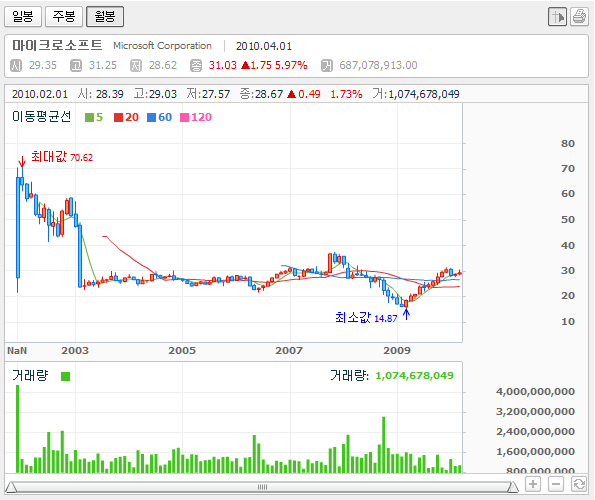This screenshot has height=500, width=595.
Task: Click the volume value 687,078,913.00
Action: (x=378, y=65)
